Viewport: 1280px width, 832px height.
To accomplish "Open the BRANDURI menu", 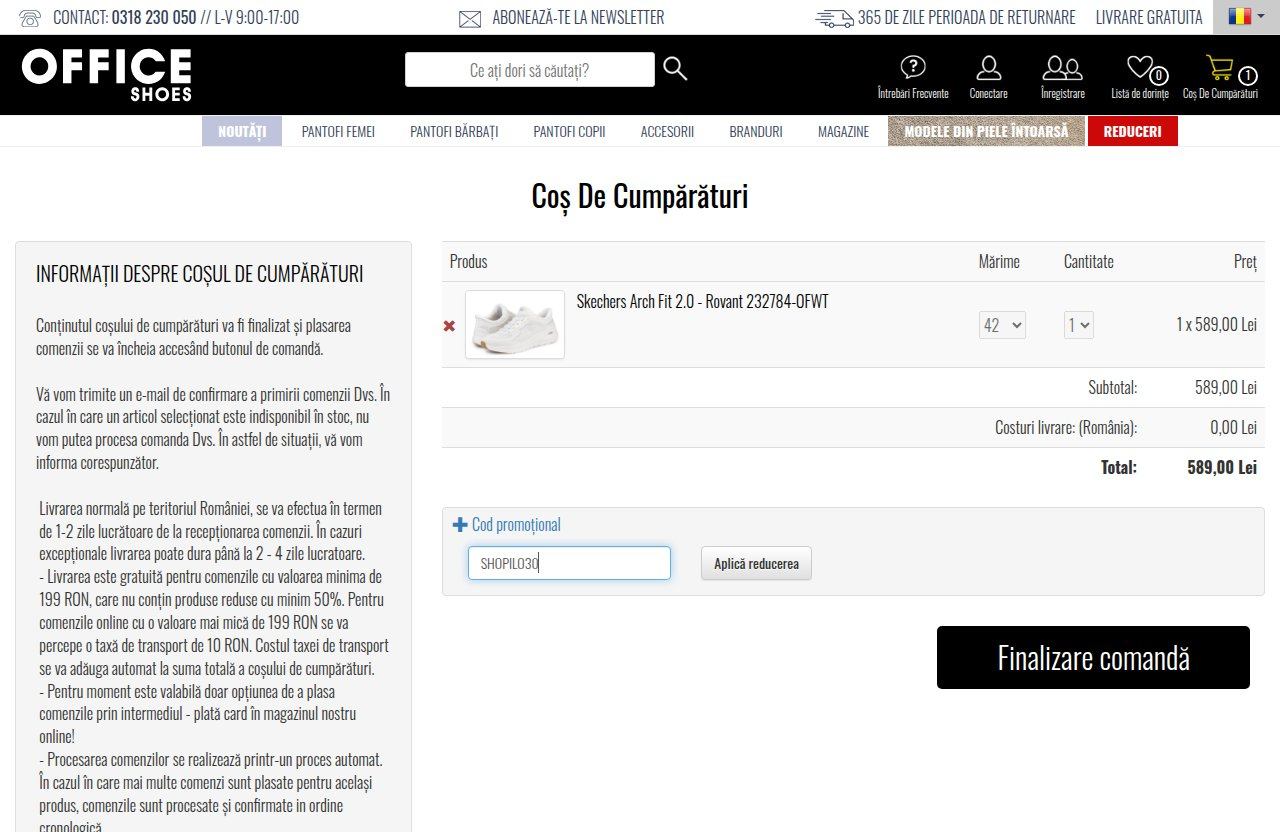I will click(756, 131).
